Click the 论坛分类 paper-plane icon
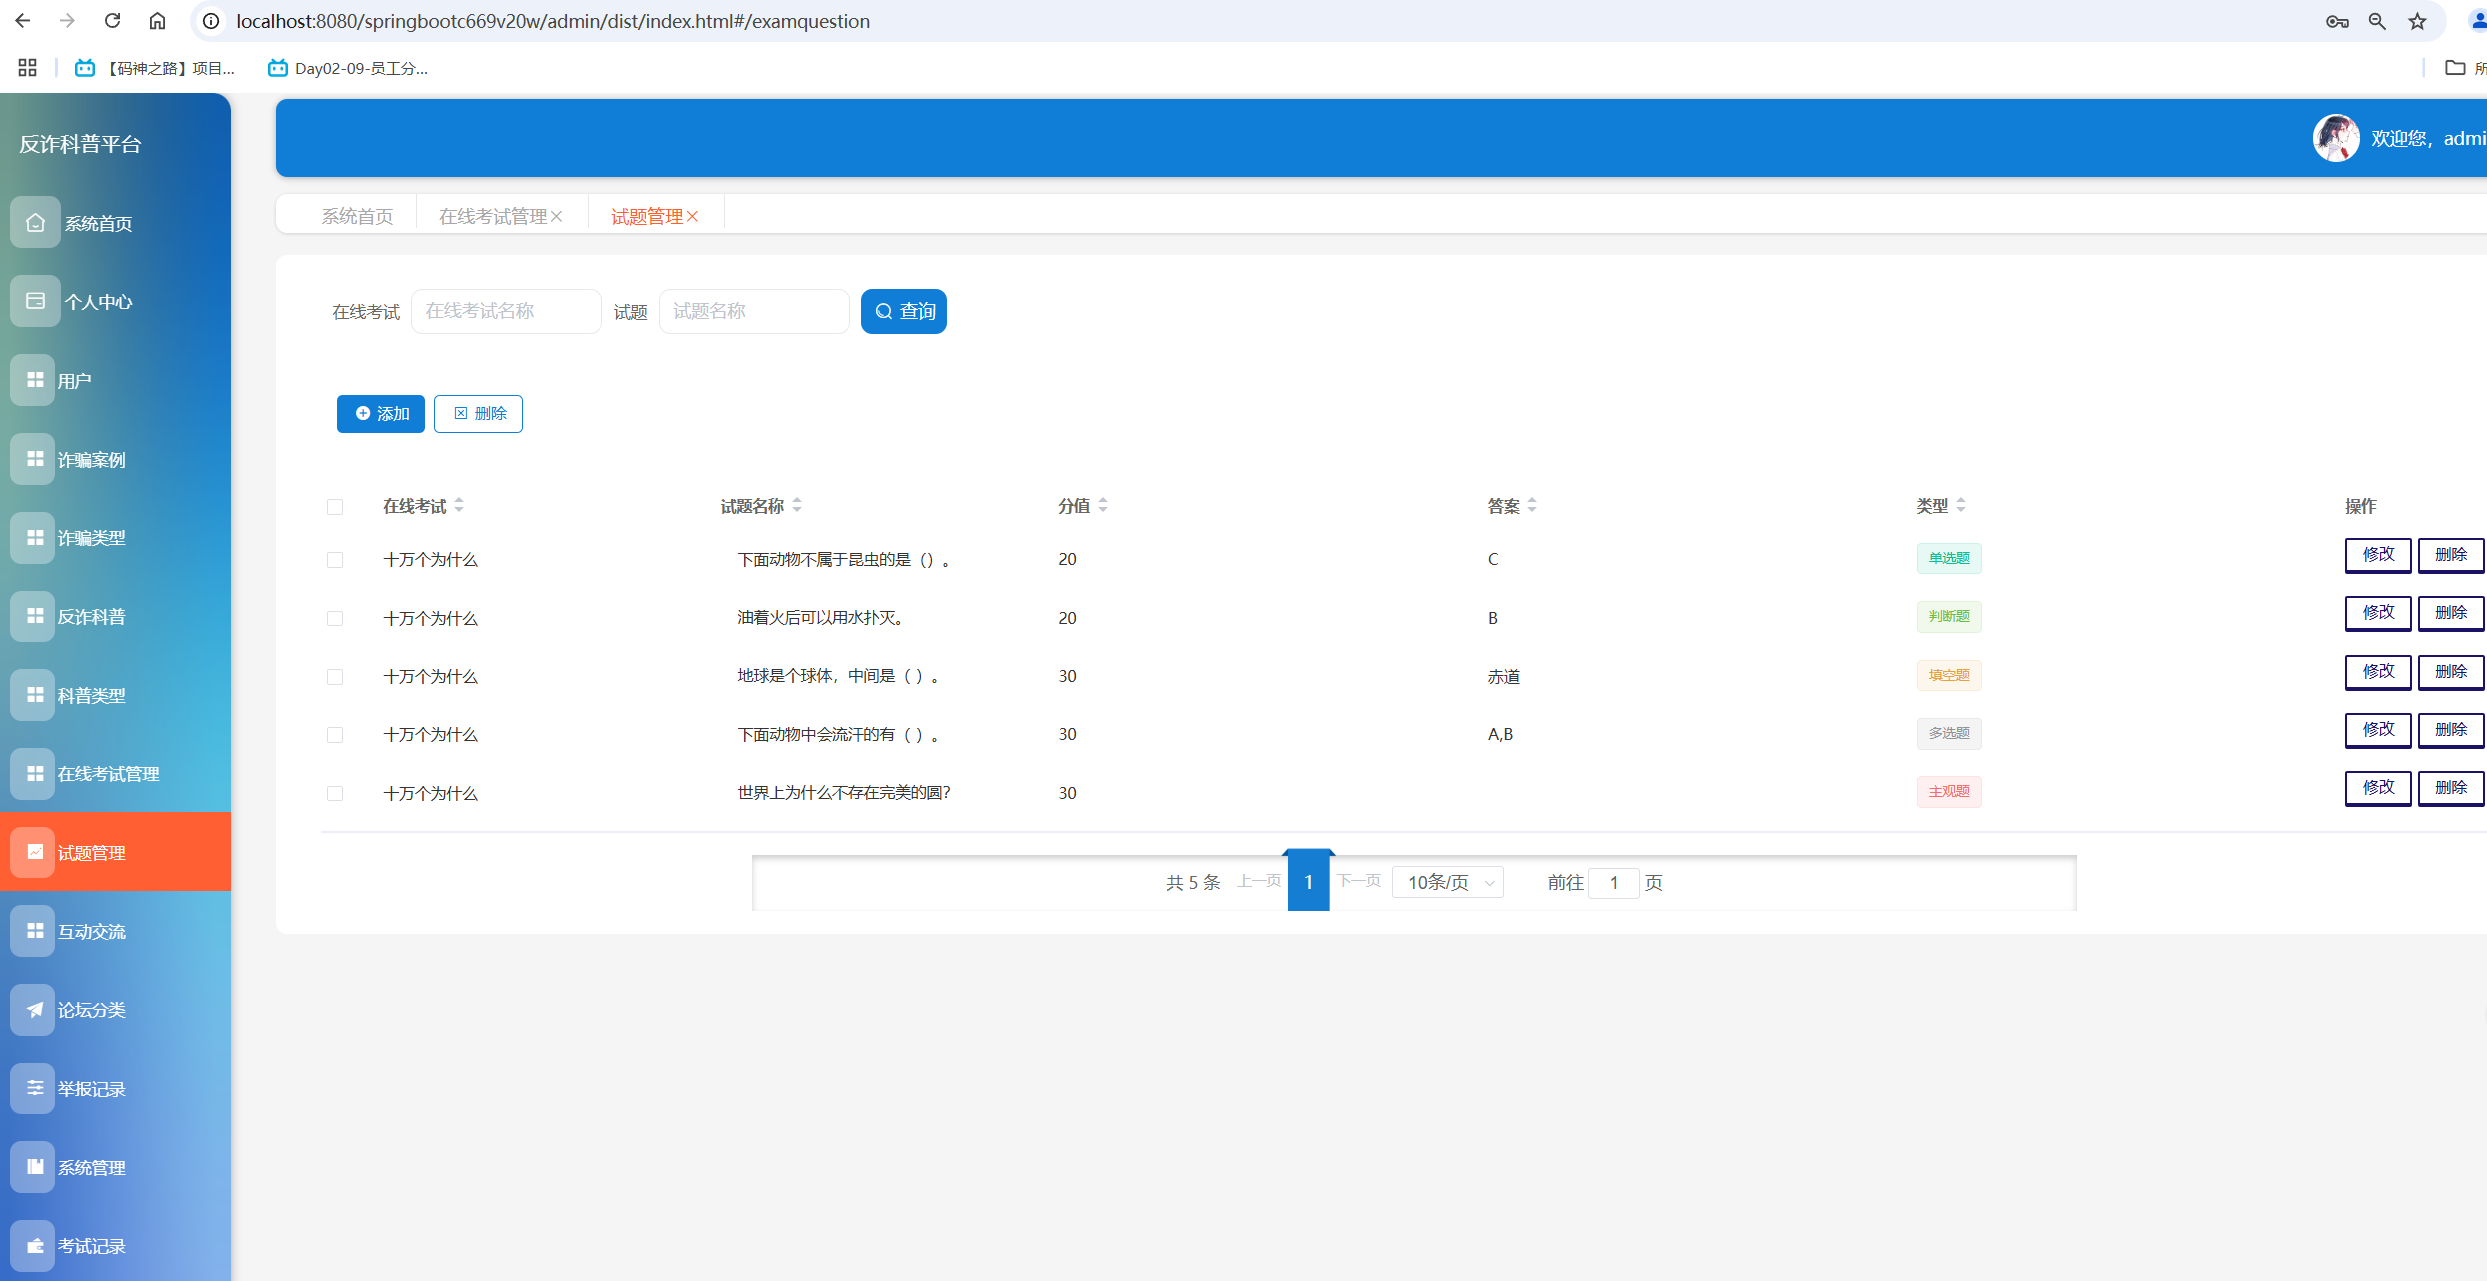Screen dimensions: 2487x1281 pos(35,1010)
